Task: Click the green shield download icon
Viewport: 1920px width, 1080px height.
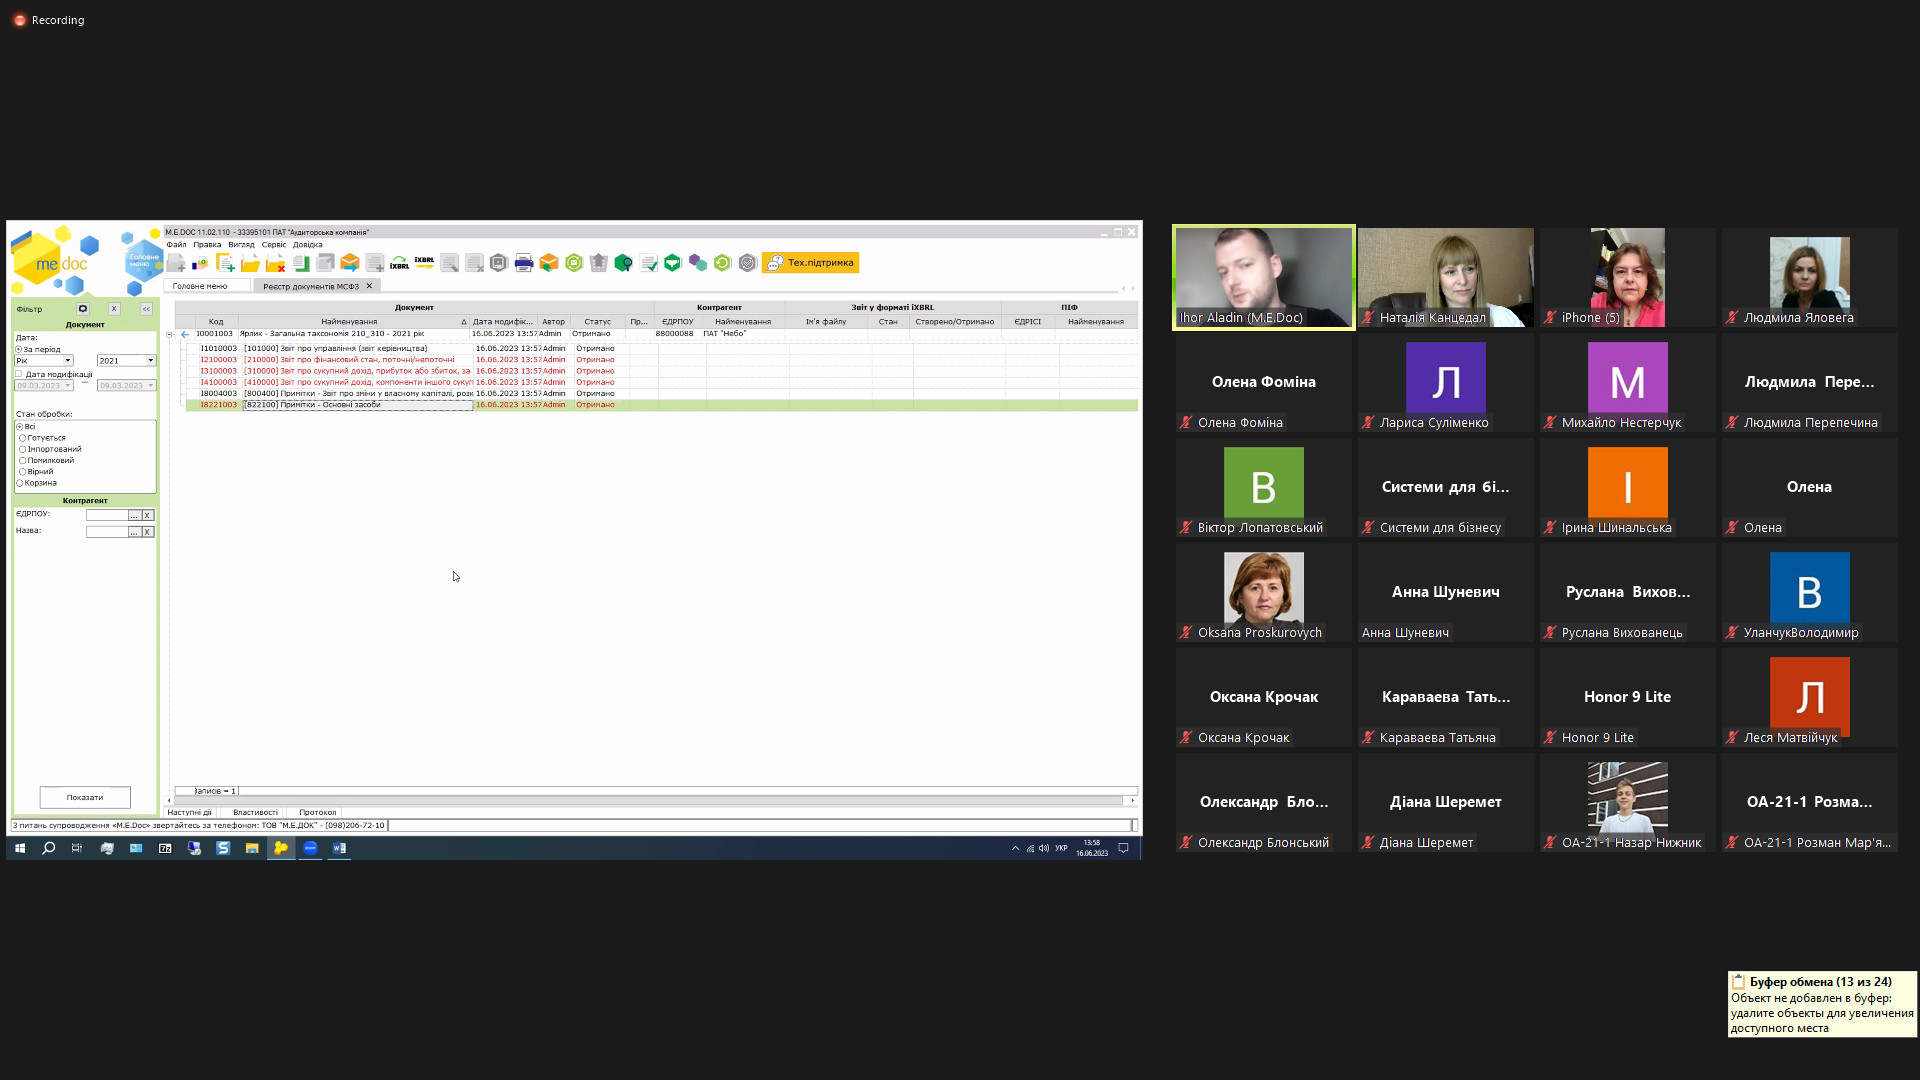Action: point(673,263)
